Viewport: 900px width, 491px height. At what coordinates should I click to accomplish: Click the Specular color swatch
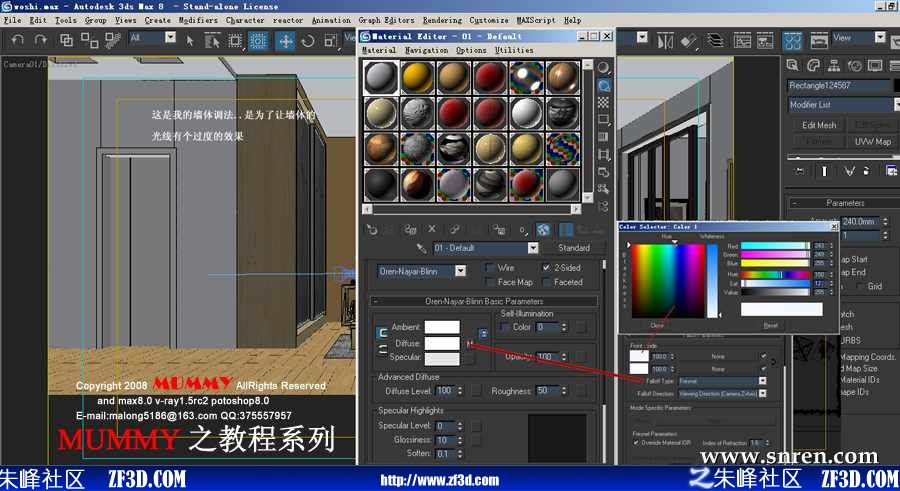(442, 358)
